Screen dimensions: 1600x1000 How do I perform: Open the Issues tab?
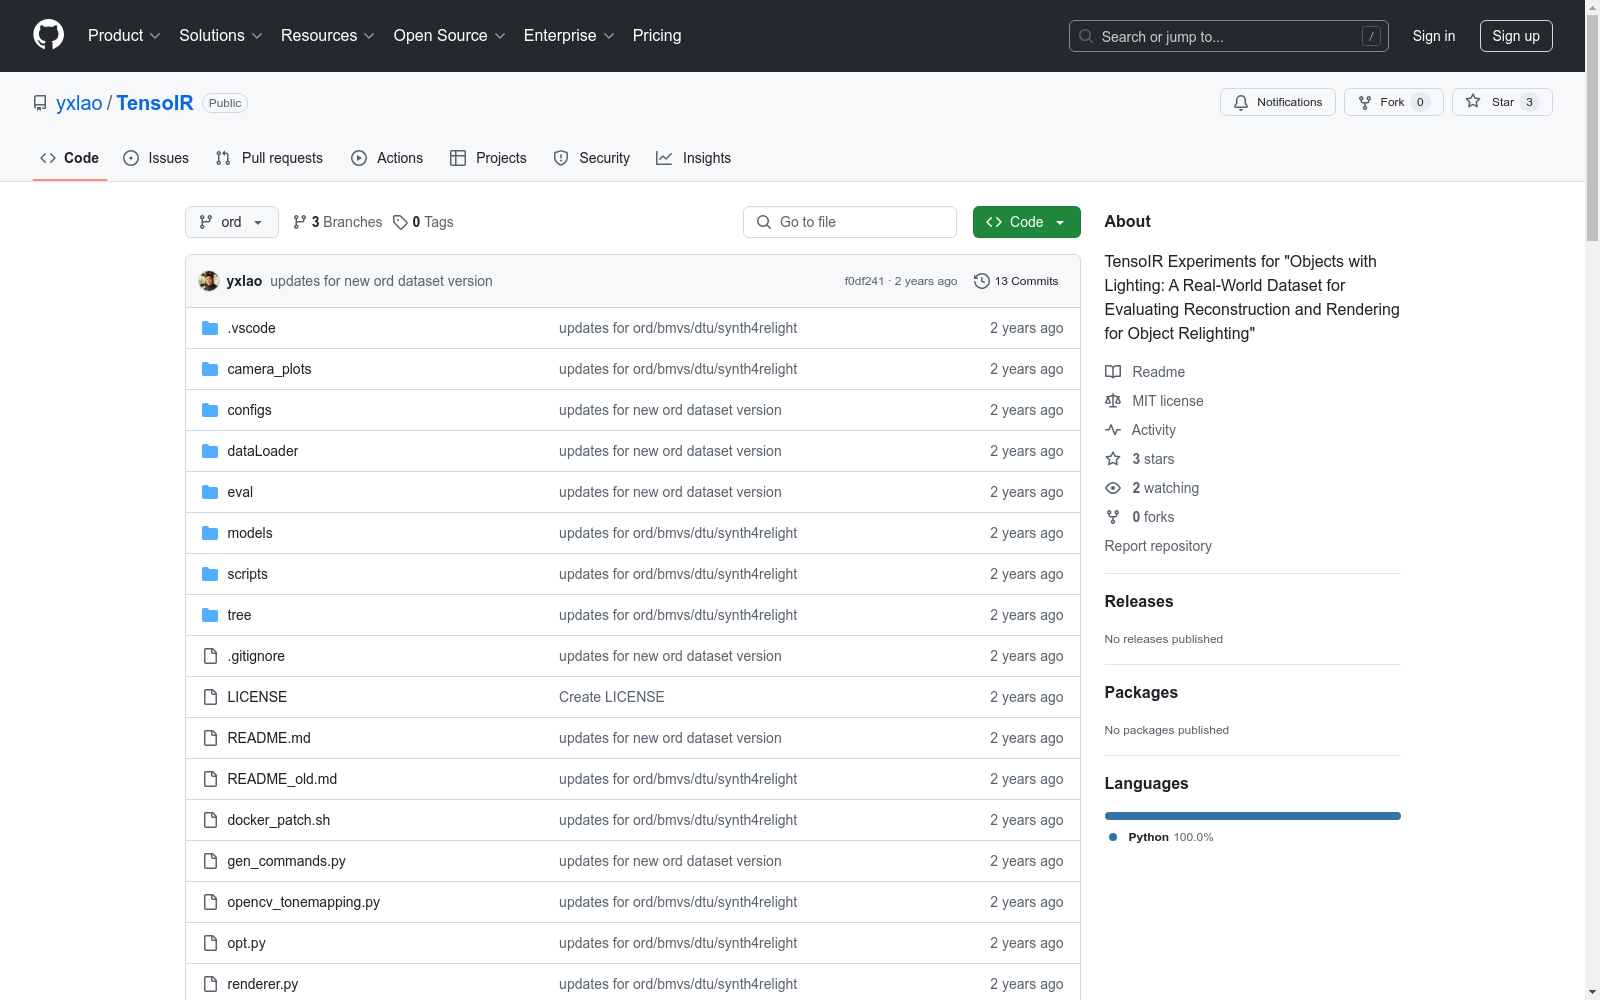tap(156, 158)
